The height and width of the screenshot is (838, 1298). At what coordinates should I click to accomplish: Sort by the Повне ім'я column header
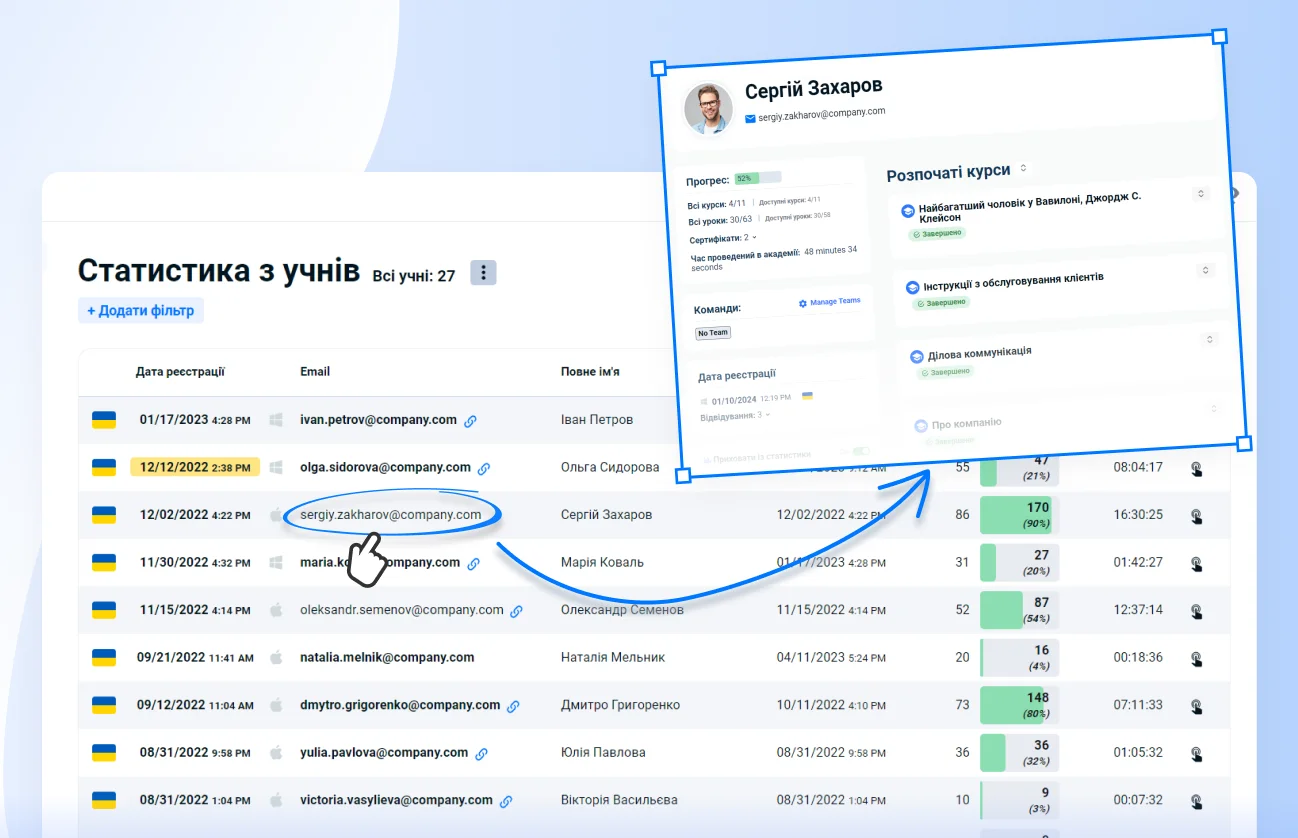[590, 372]
